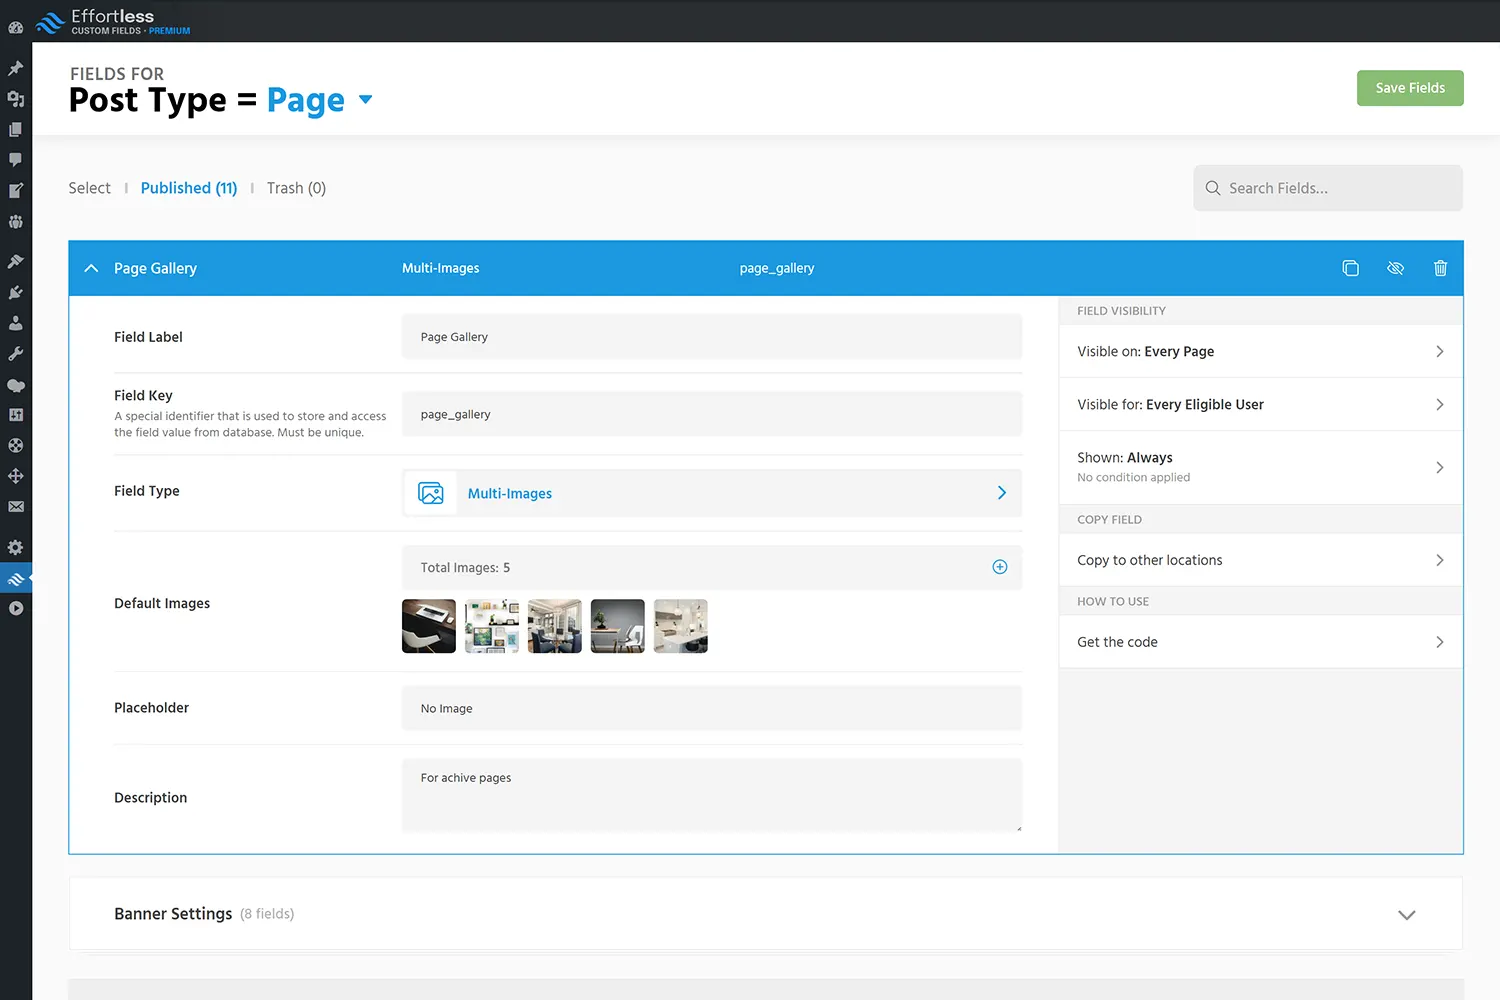Open Comments from sidebar speech bubble
Screen dimensions: 1500x1000
point(16,160)
